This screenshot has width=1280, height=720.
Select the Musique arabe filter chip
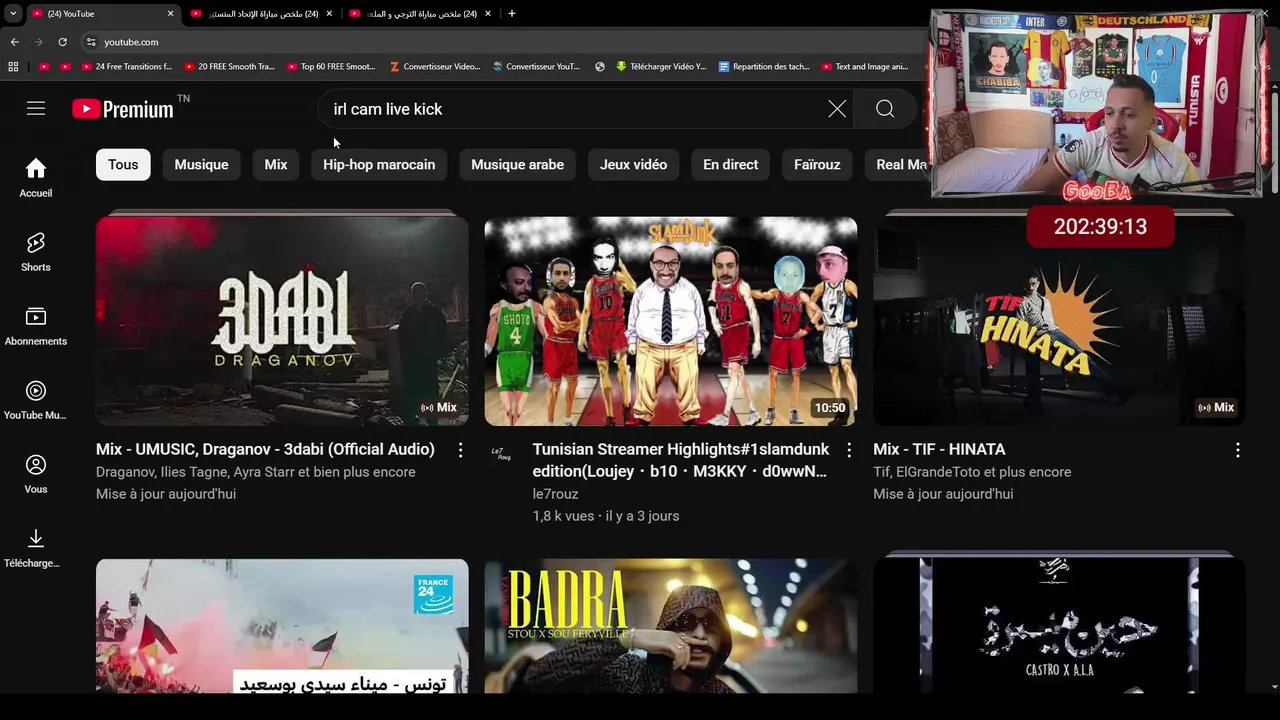(517, 165)
